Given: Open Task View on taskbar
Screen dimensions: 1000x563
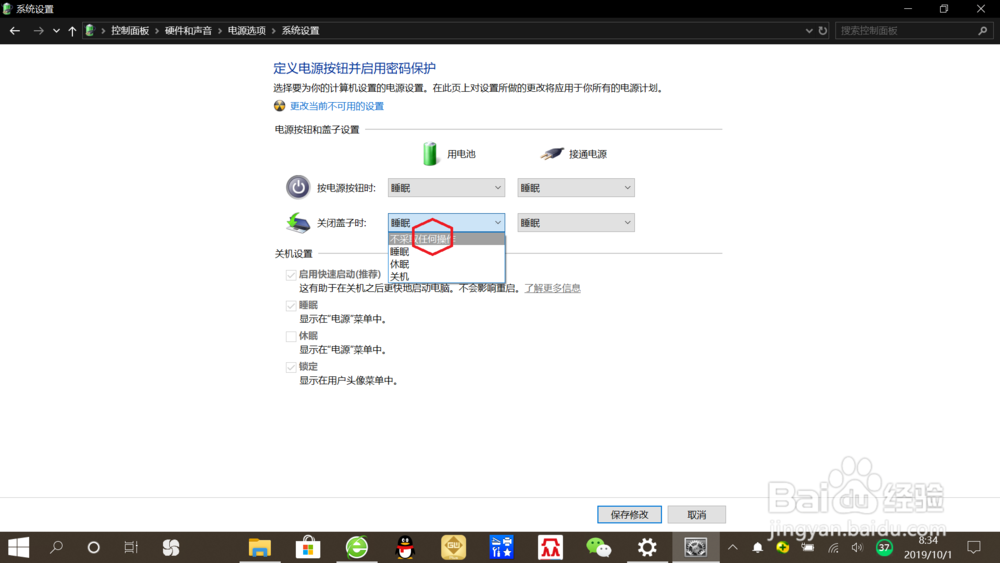Looking at the screenshot, I should point(131,547).
